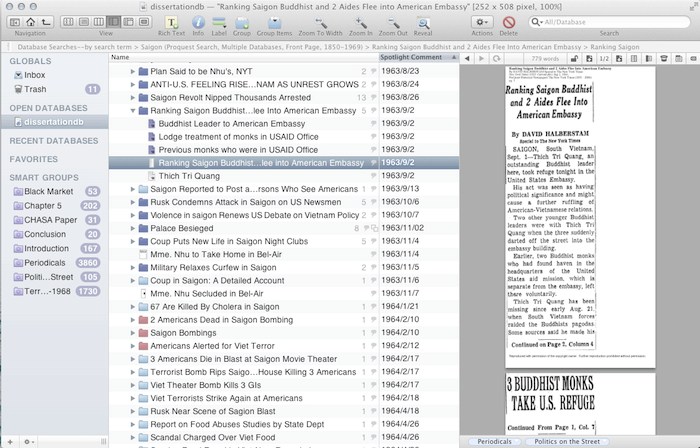Screen dimensions: 700x448
Task: Click the Zoom To Width icon
Action: coord(321,22)
